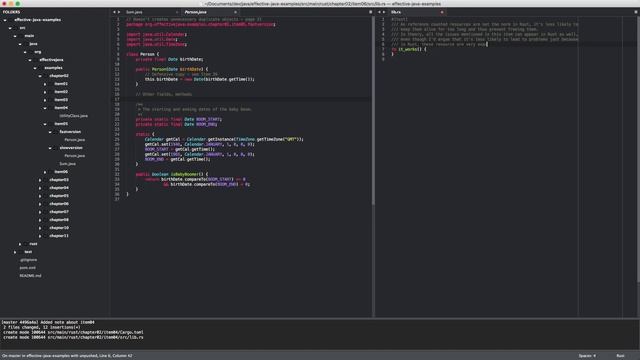Place cursor on 'class Person {' line
The image size is (640, 360).
(142, 54)
